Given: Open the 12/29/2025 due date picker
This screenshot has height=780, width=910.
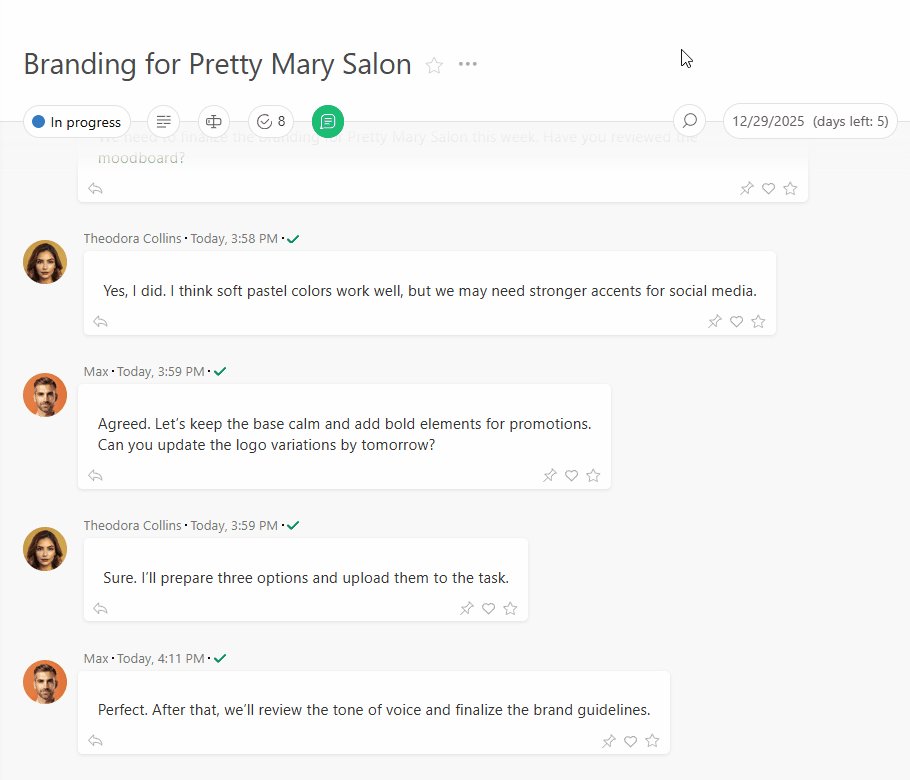Looking at the screenshot, I should click(x=810, y=120).
